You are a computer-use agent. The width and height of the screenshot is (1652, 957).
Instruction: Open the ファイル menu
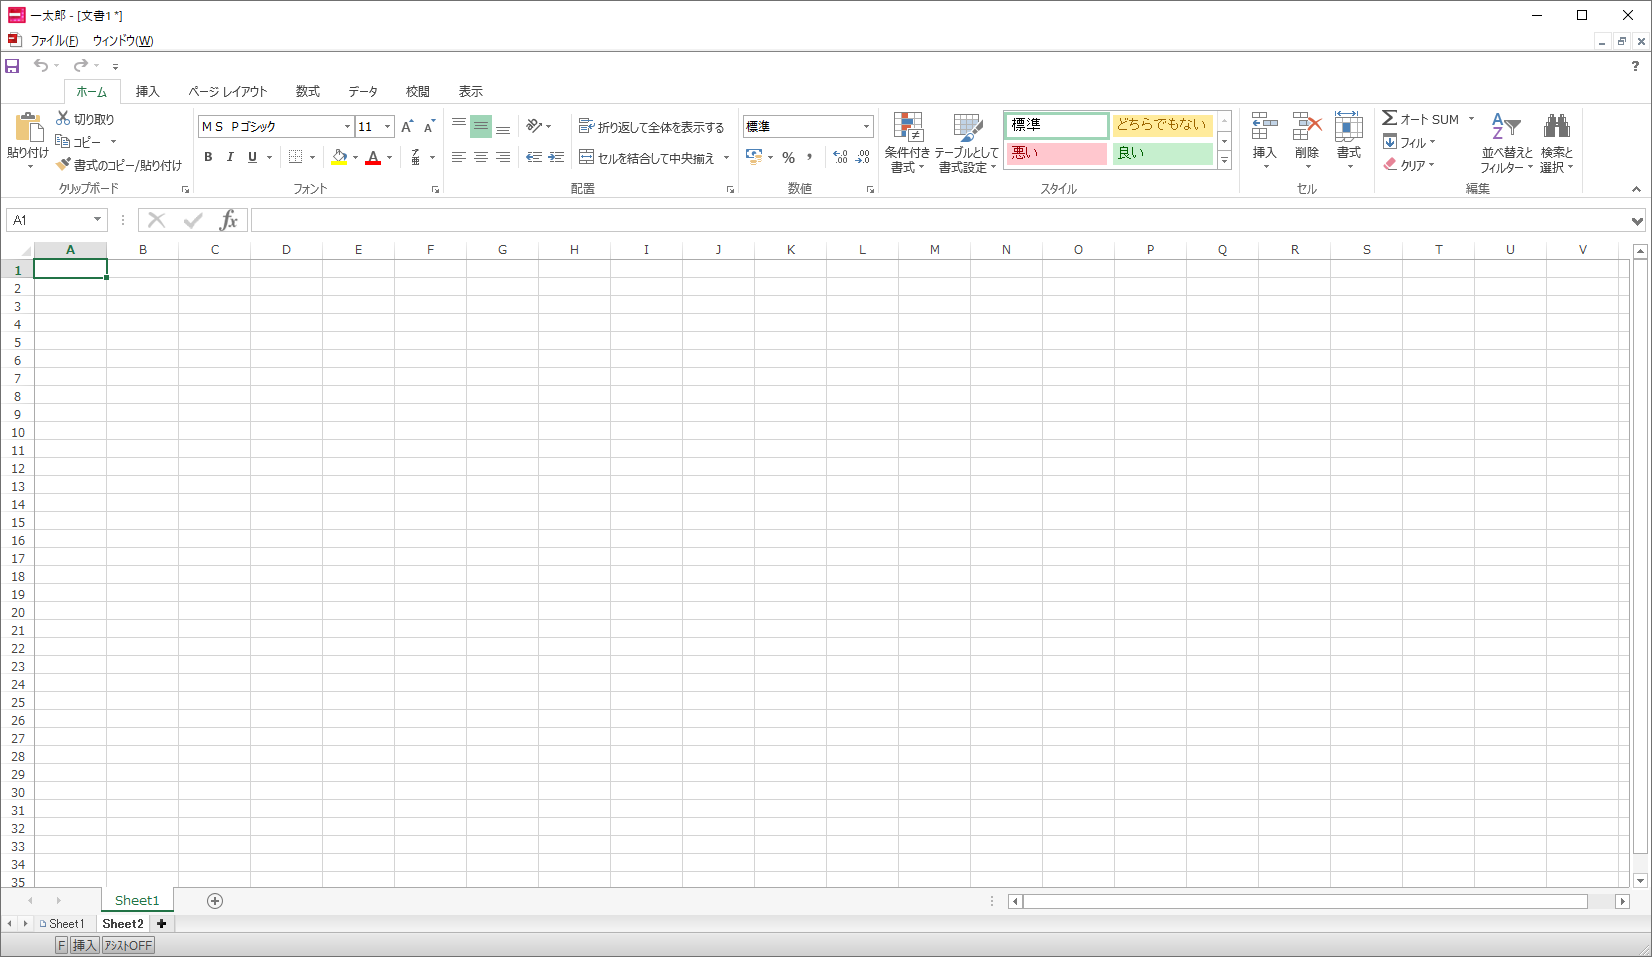[54, 41]
